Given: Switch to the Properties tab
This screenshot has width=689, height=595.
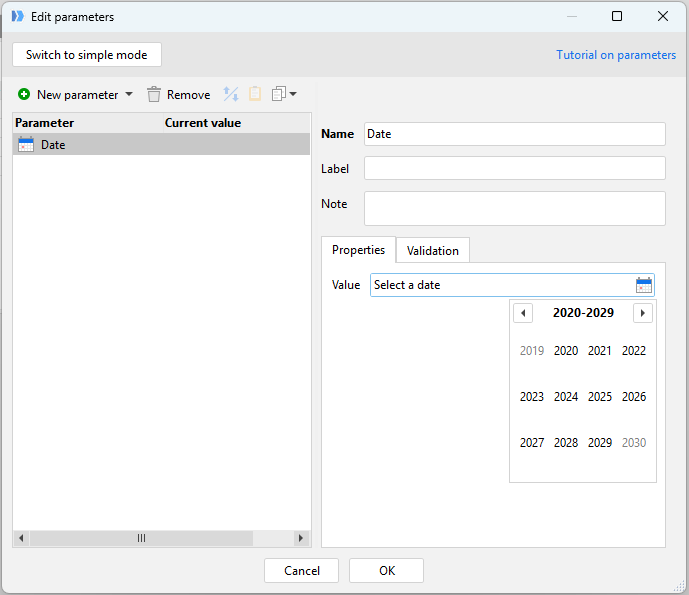Looking at the screenshot, I should 359,250.
